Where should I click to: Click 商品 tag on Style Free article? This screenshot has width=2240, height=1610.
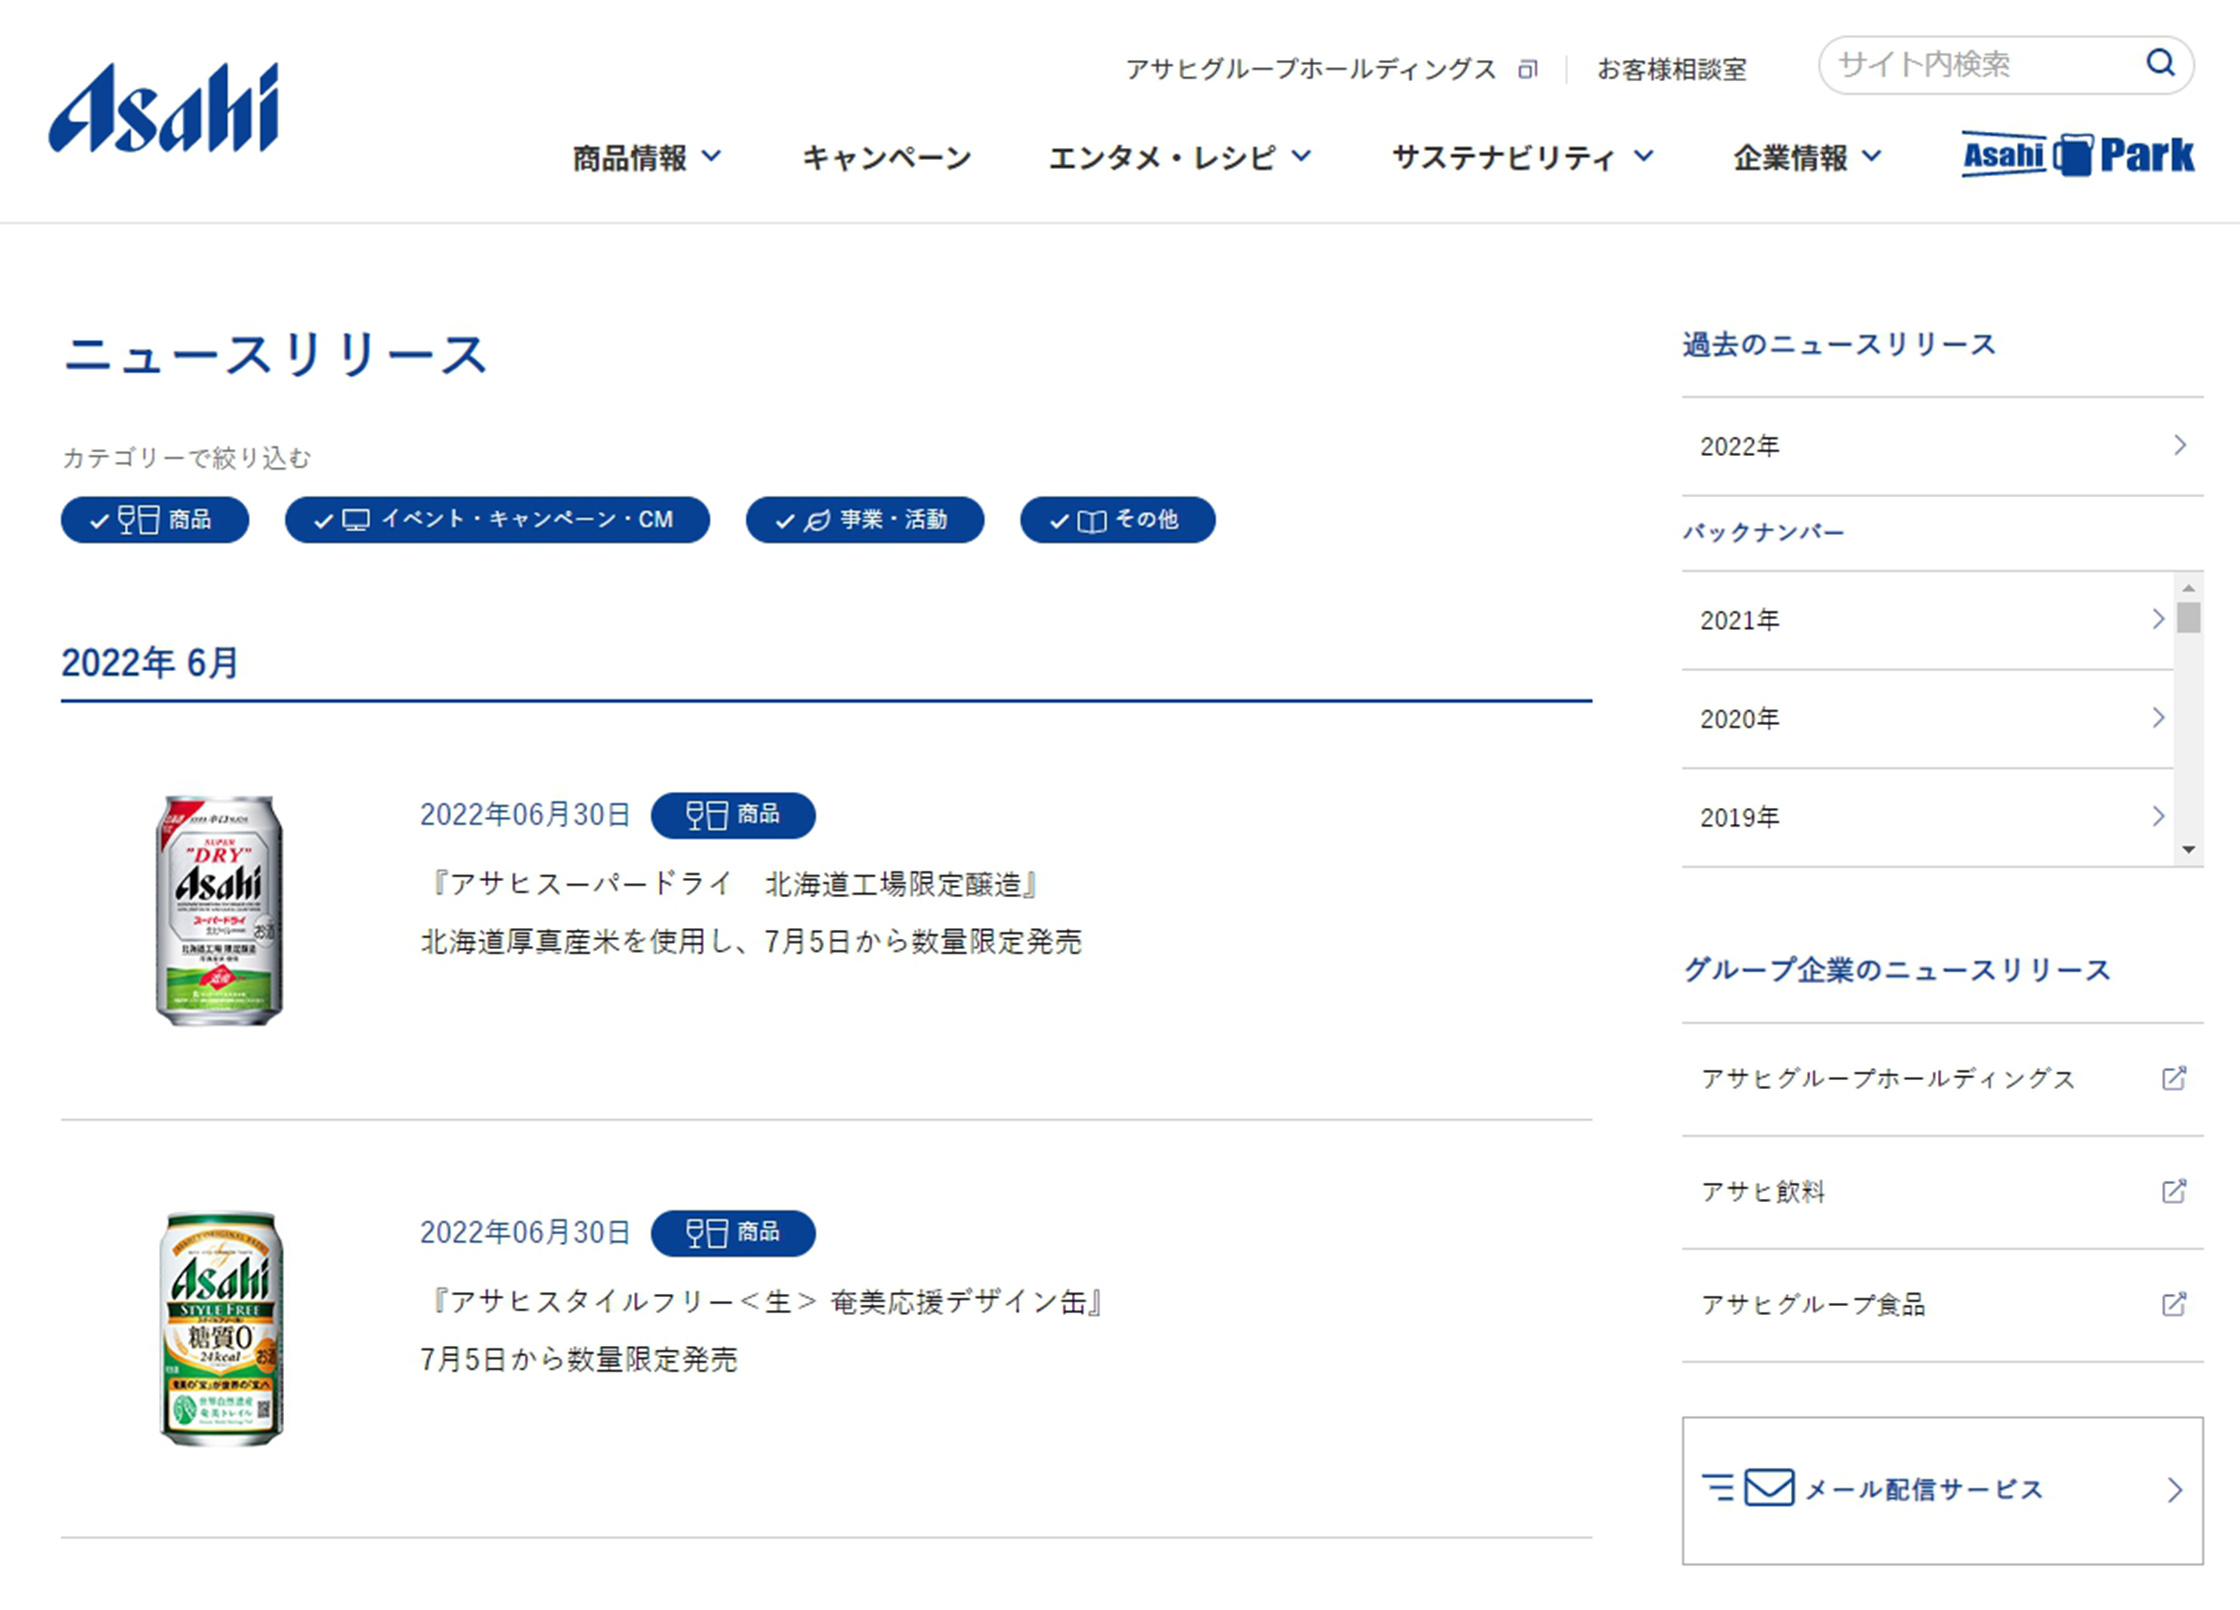pyautogui.click(x=733, y=1232)
